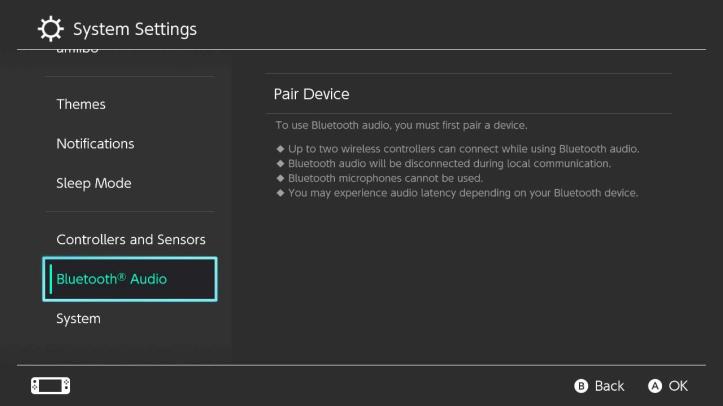723x406 pixels.
Task: Click the local communication disconnect note
Action: tap(448, 163)
